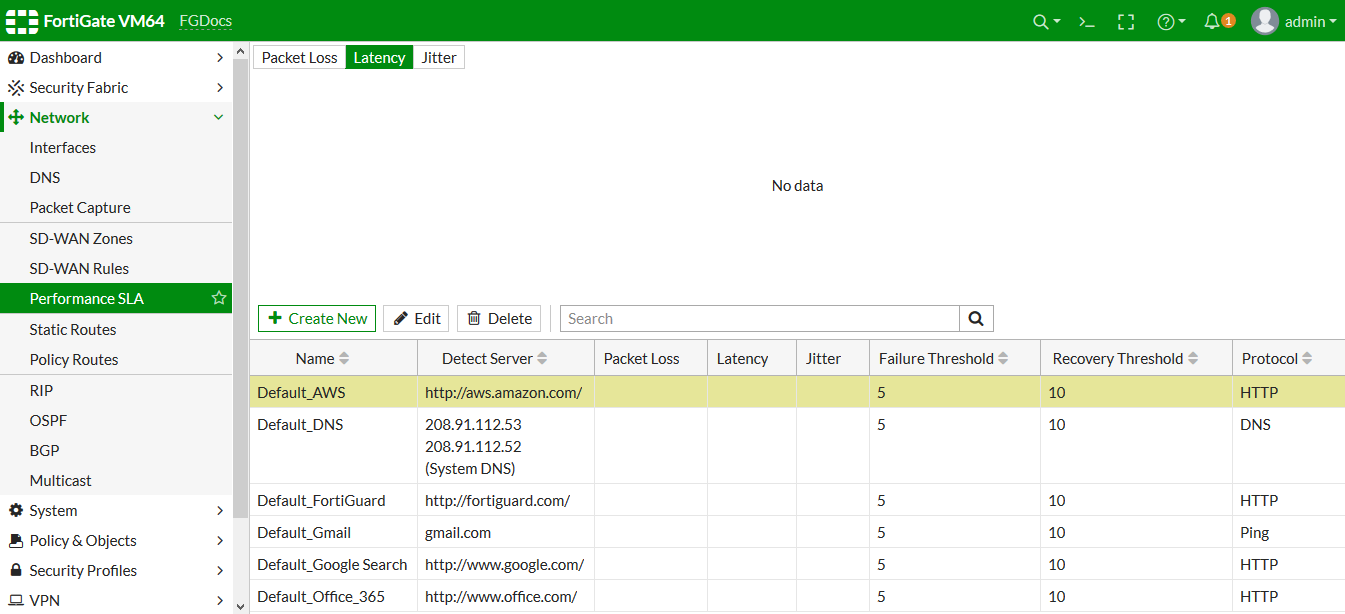Viewport: 1345px width, 614px height.
Task: Click the System gear icon in sidebar
Action: pyautogui.click(x=16, y=510)
